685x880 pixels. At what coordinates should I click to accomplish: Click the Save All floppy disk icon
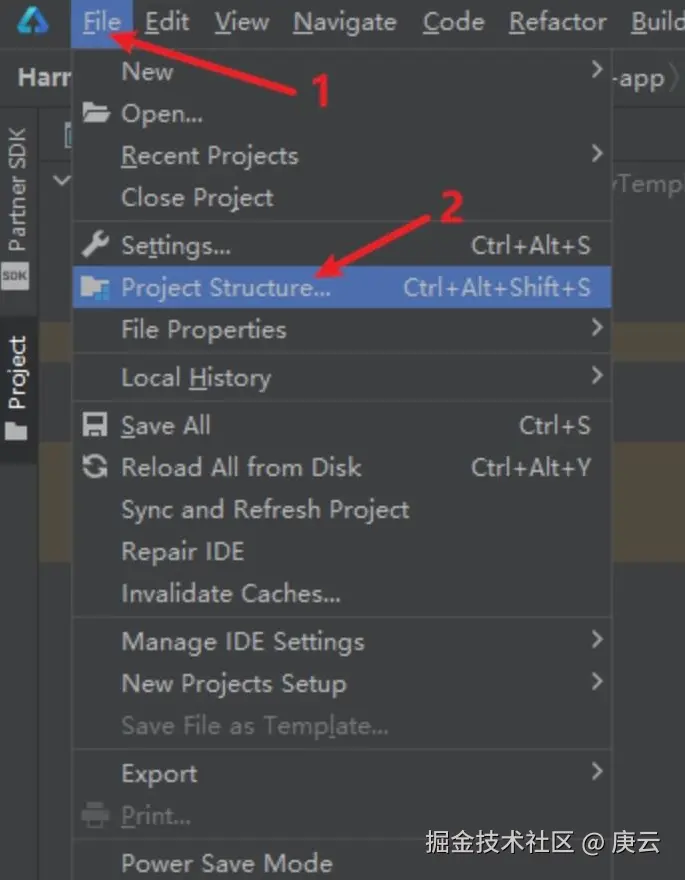pos(95,425)
